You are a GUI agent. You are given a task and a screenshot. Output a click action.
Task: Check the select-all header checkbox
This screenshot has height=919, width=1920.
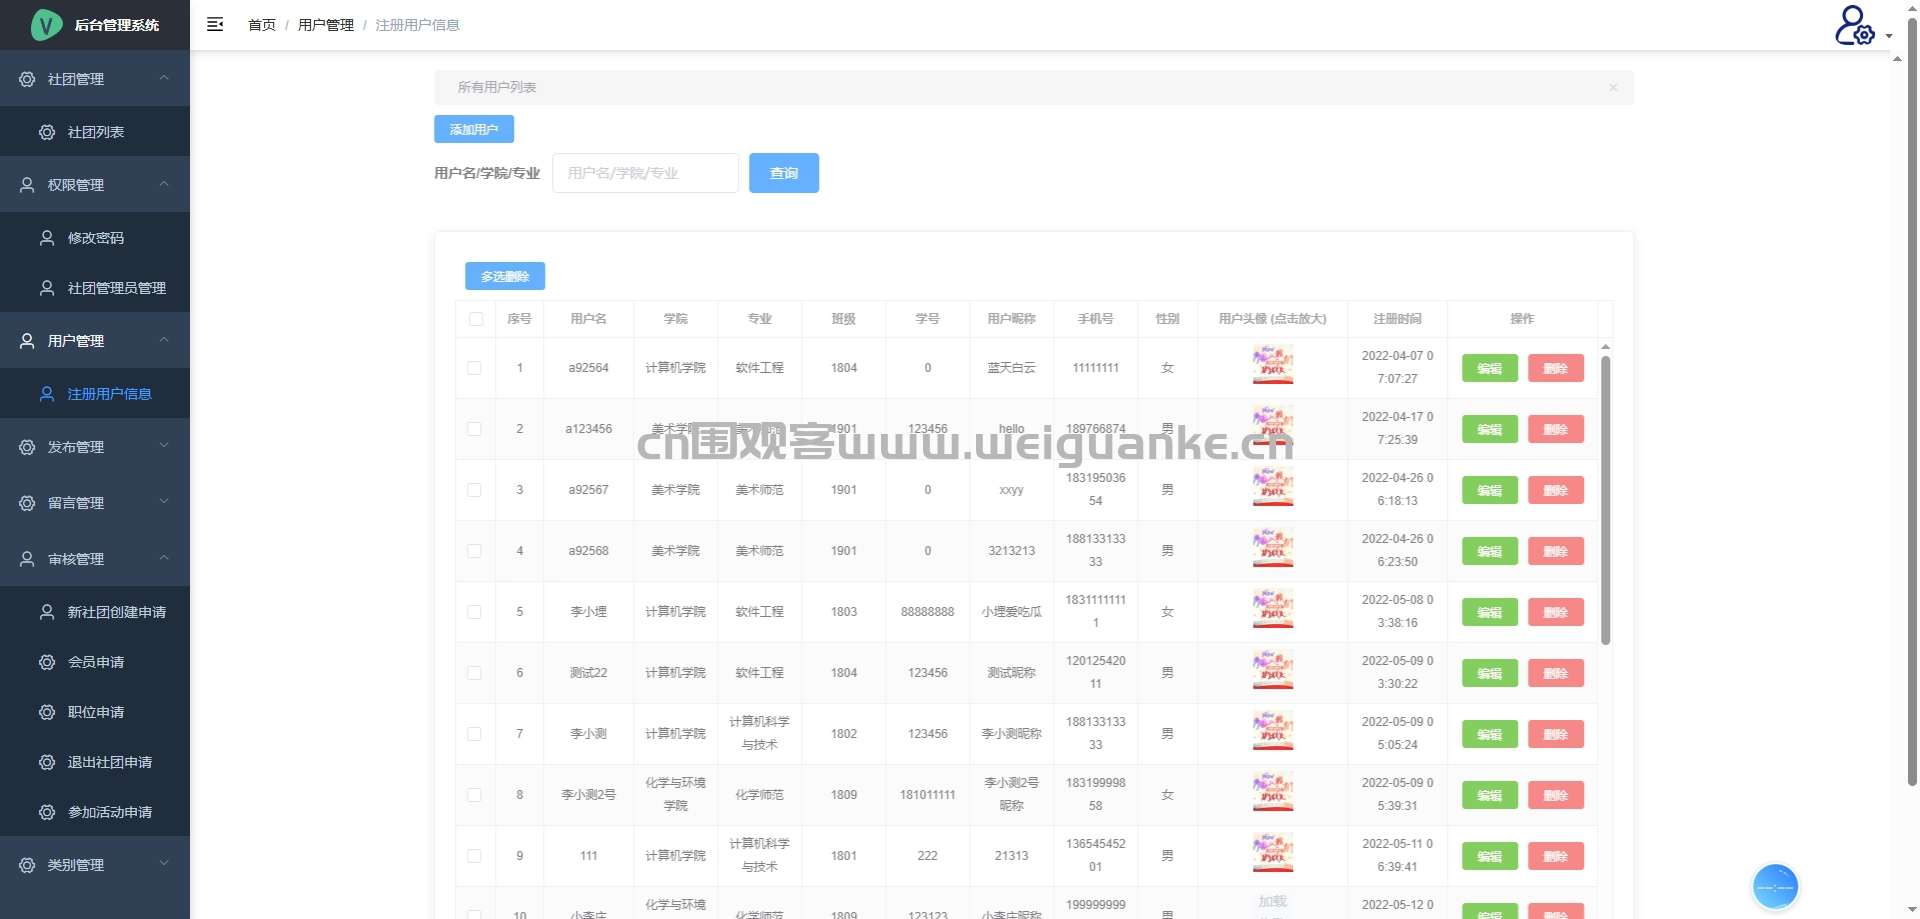pyautogui.click(x=475, y=318)
